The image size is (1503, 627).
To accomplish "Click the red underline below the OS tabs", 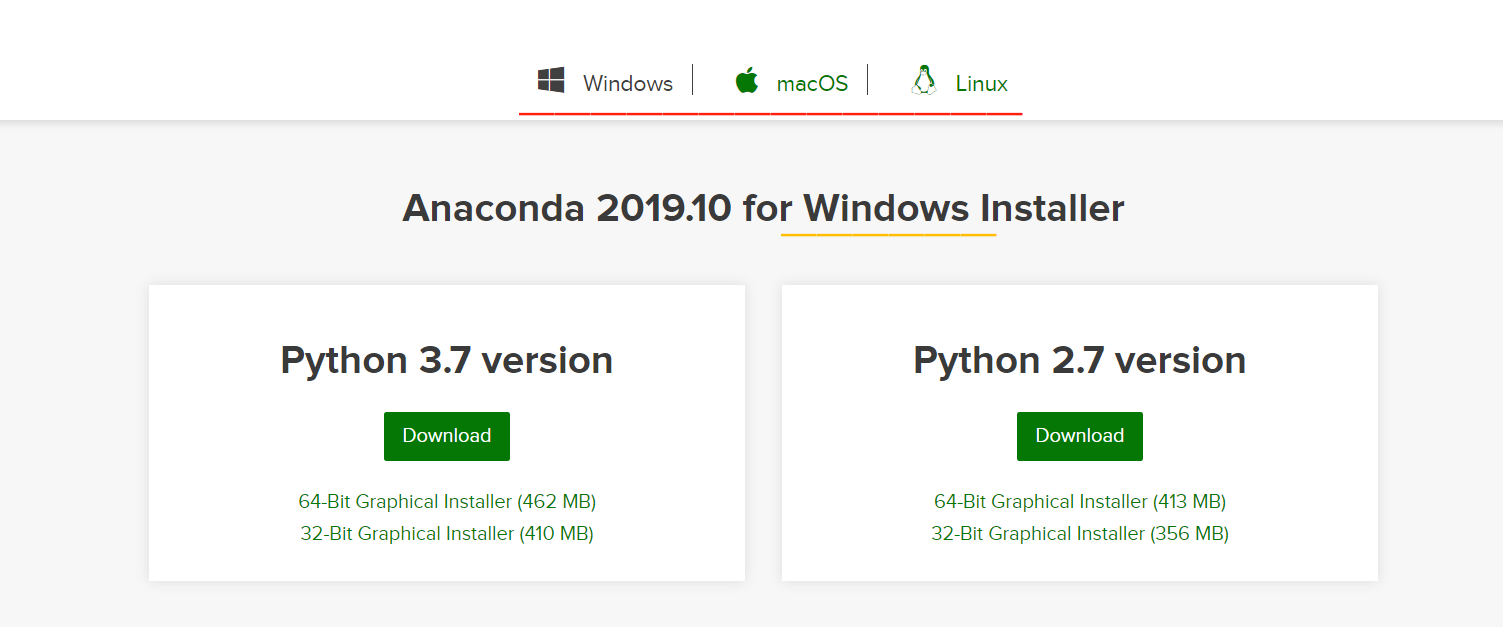I will [770, 114].
